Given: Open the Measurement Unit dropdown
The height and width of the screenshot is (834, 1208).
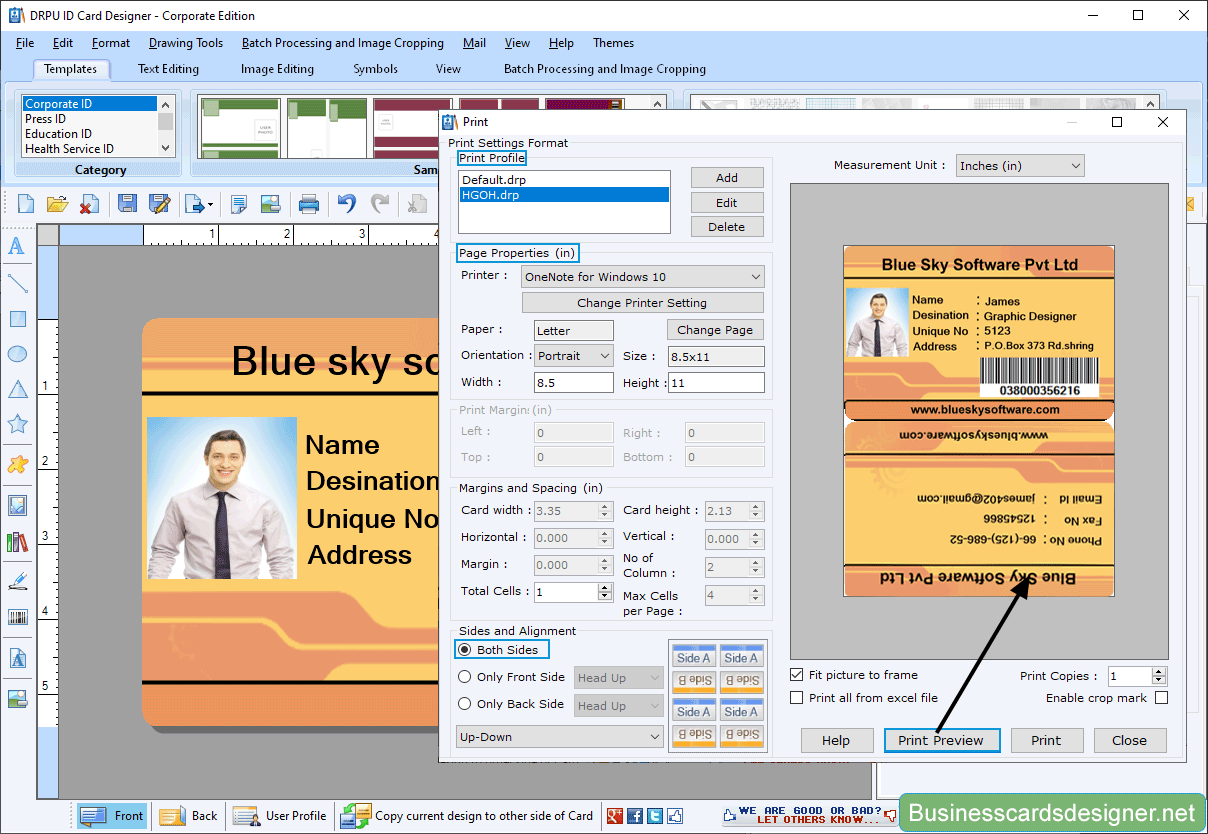Looking at the screenshot, I should point(1020,166).
